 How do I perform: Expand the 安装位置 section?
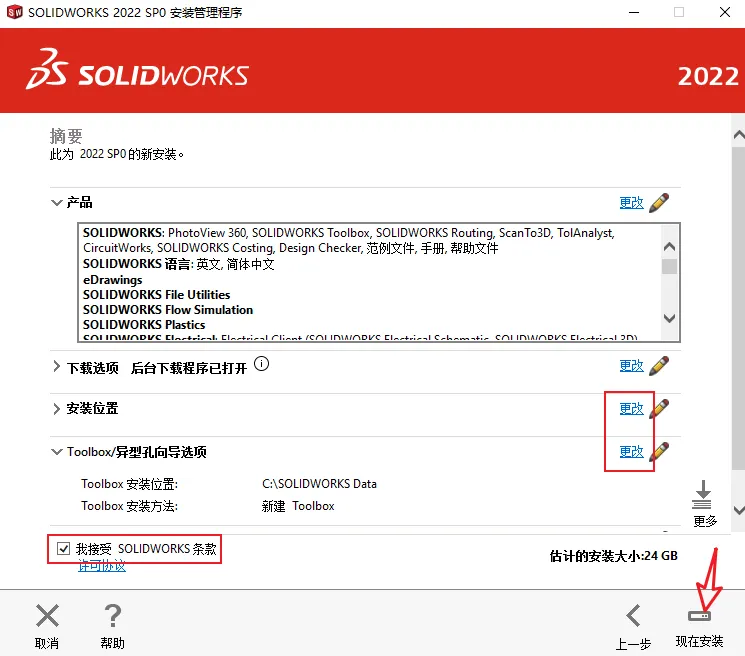coord(57,409)
